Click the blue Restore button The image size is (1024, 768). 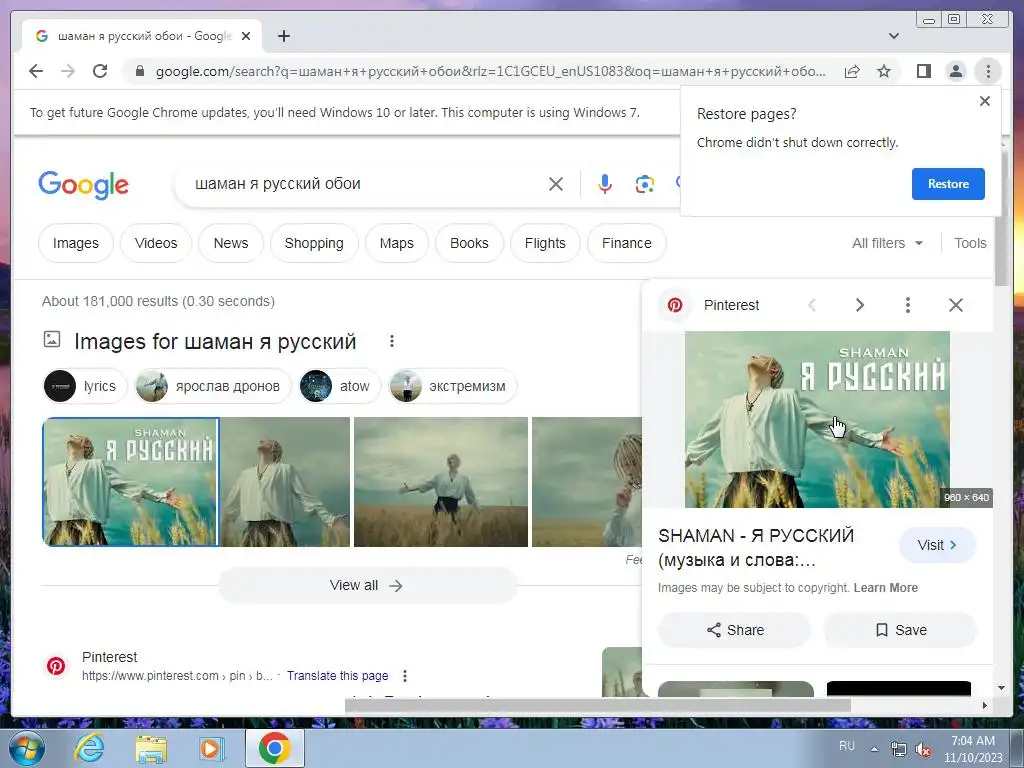pos(948,184)
